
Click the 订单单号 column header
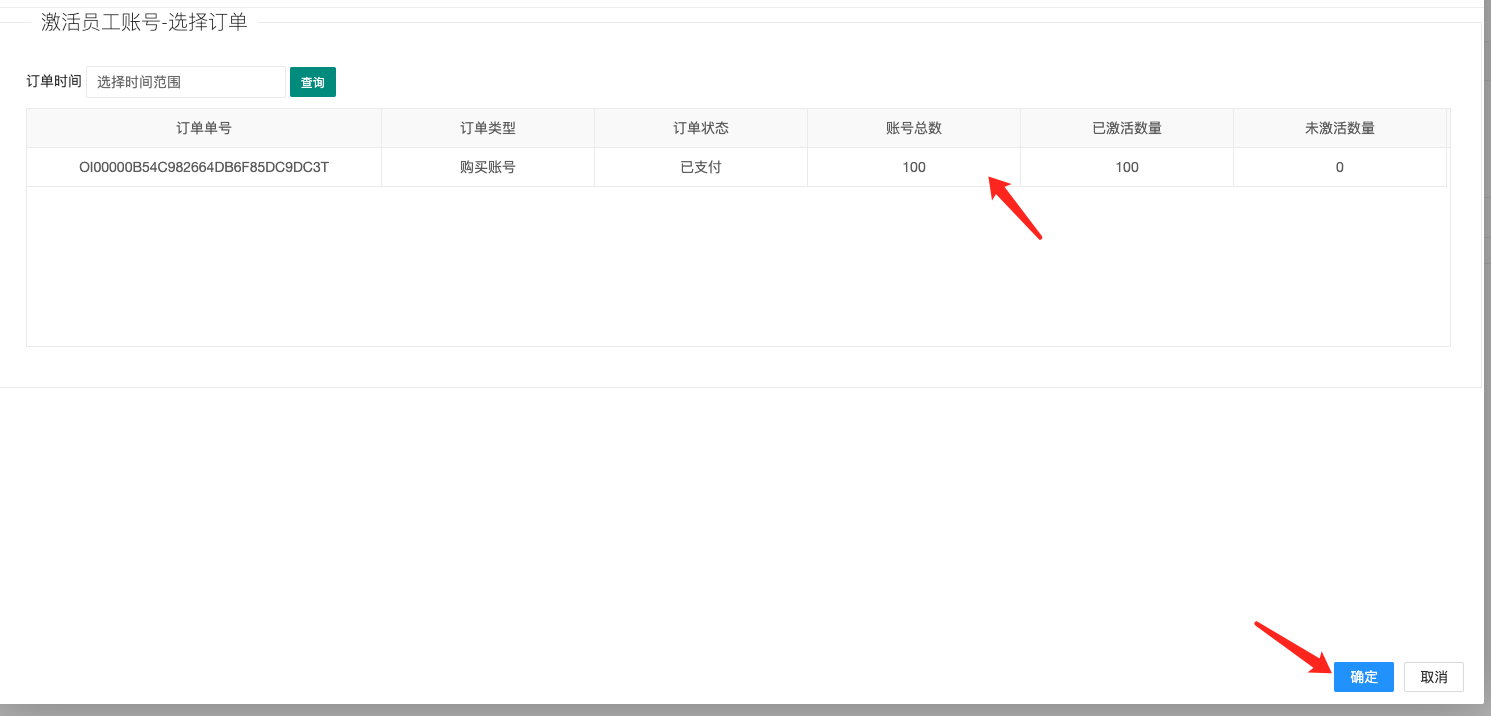pos(204,128)
